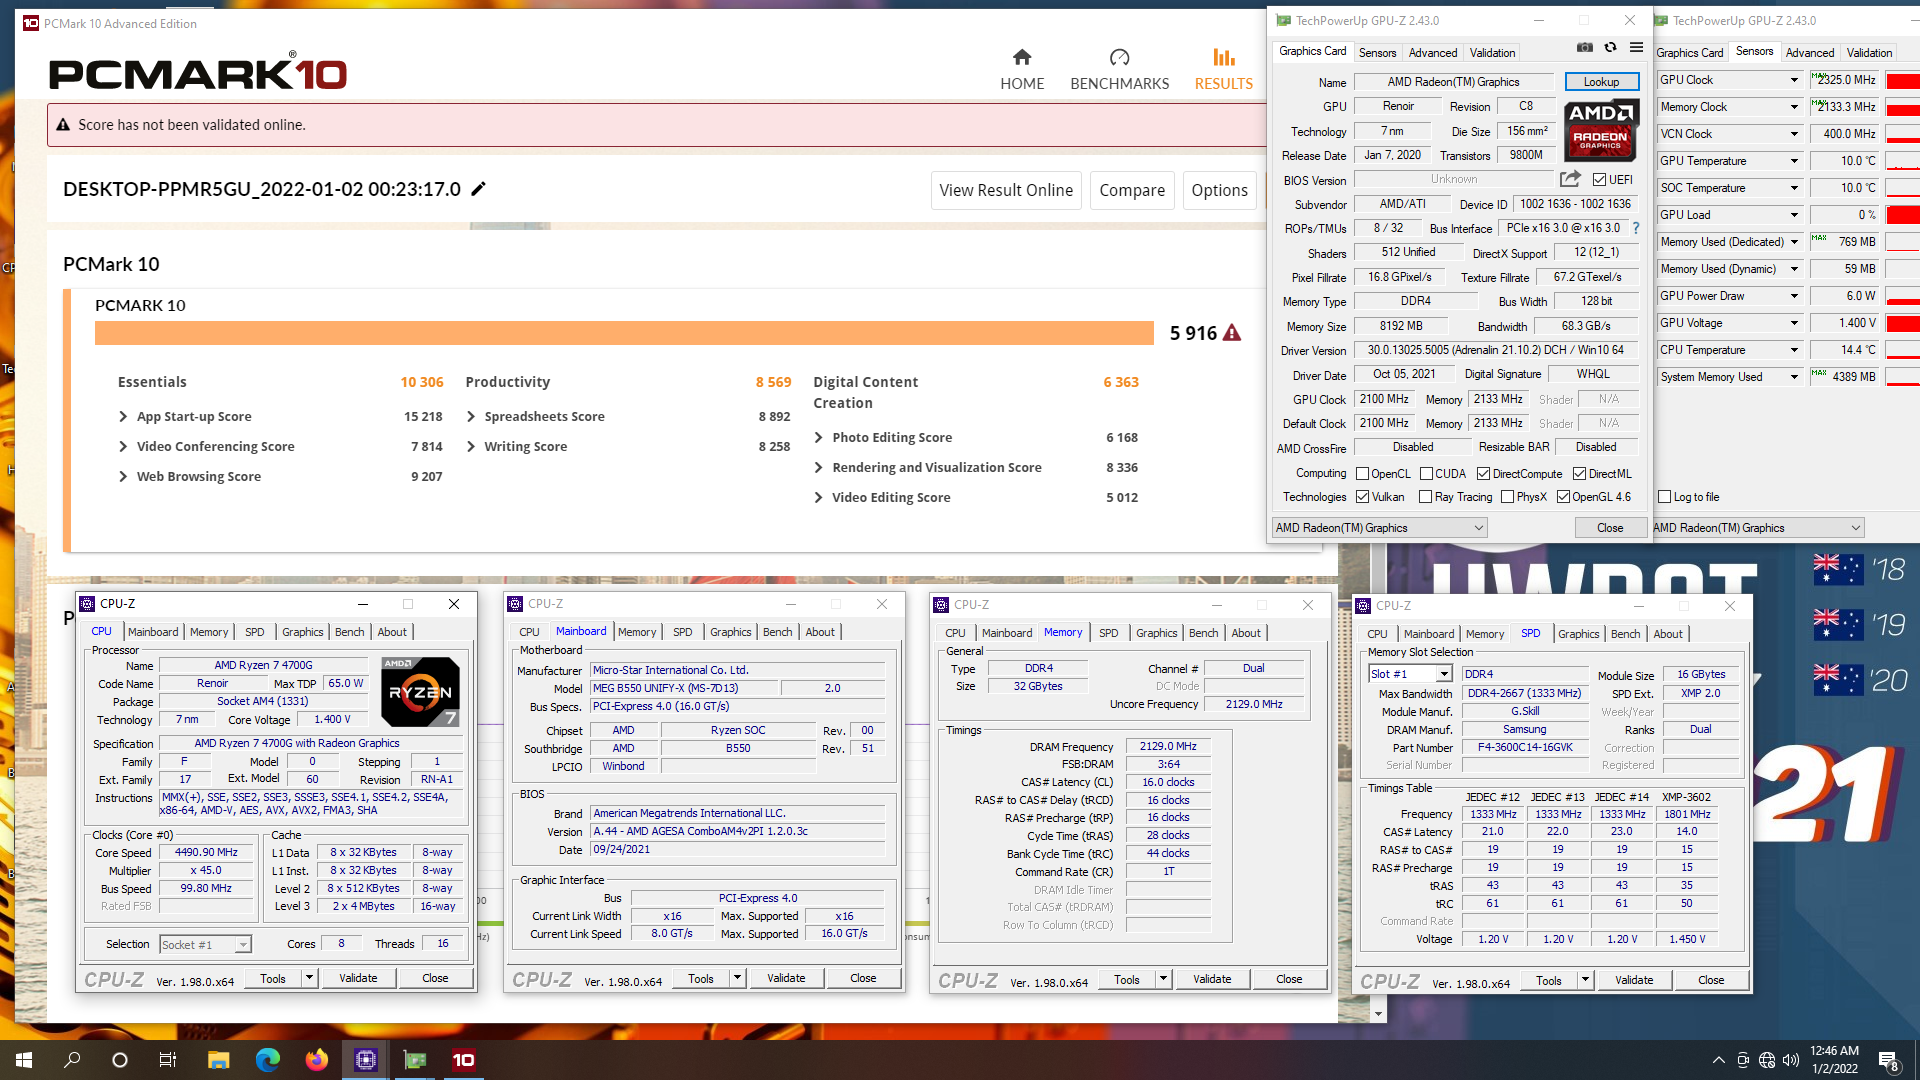The height and width of the screenshot is (1080, 1920).
Task: Click View Result Online button
Action: (1006, 190)
